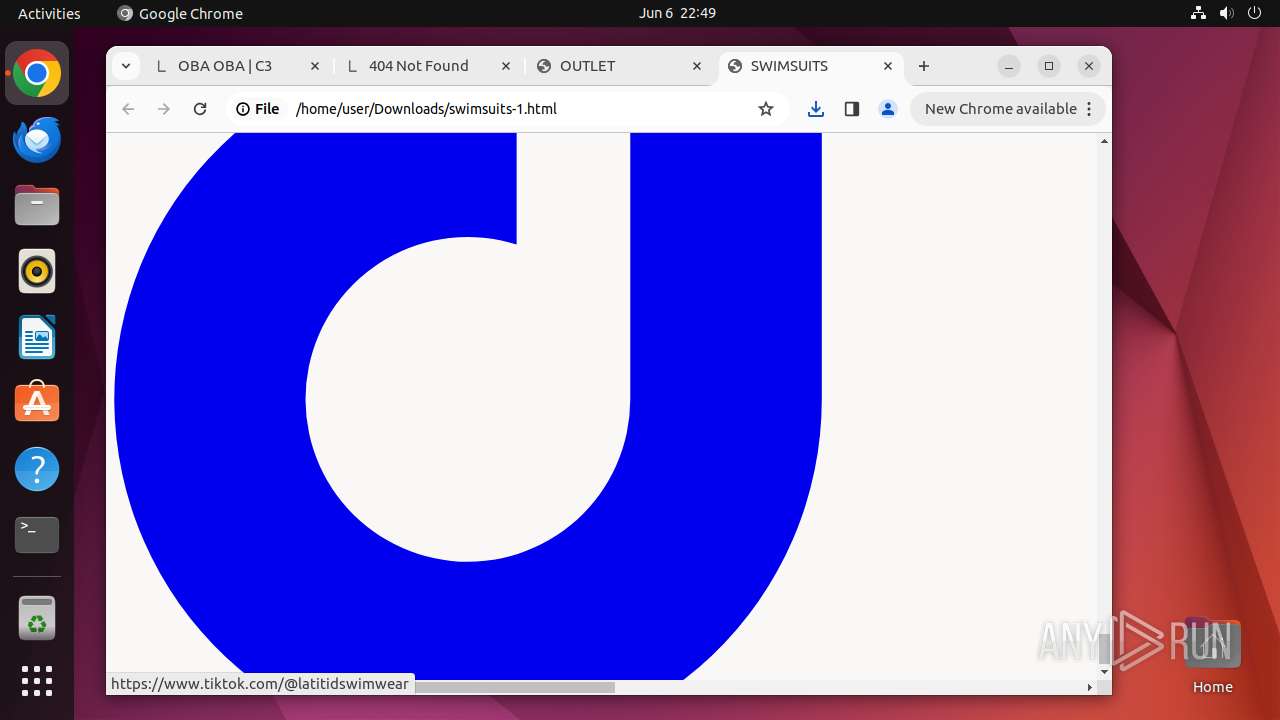The width and height of the screenshot is (1280, 720).
Task: Open the volume tray icon
Action: pyautogui.click(x=1226, y=13)
